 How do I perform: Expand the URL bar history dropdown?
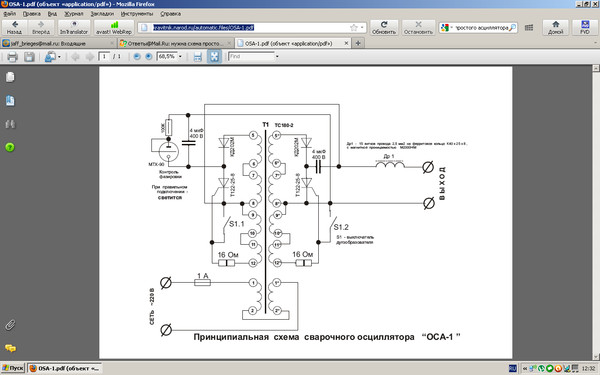click(x=362, y=28)
